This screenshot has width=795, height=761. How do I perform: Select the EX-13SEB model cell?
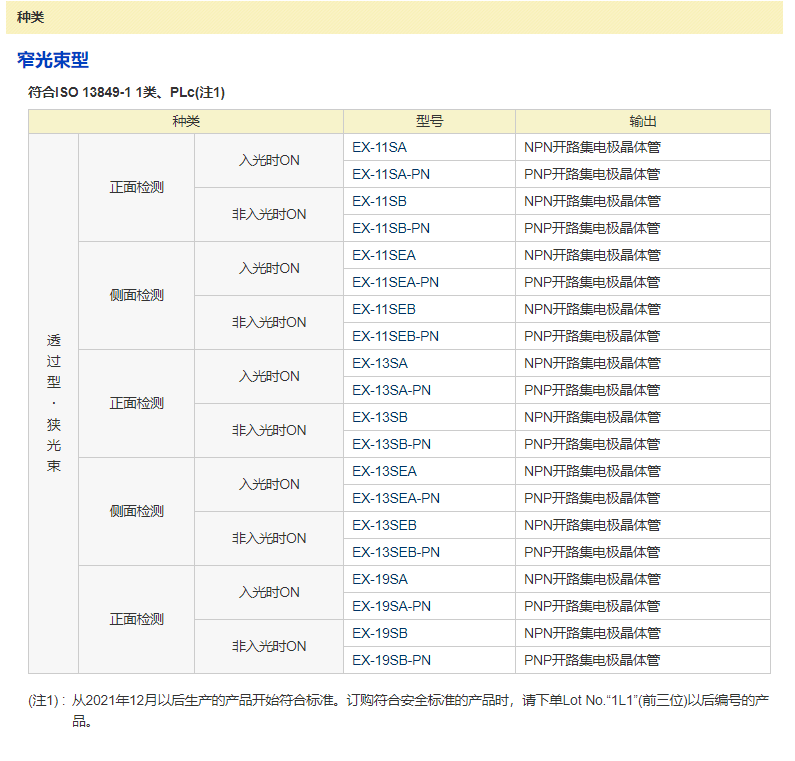click(384, 525)
